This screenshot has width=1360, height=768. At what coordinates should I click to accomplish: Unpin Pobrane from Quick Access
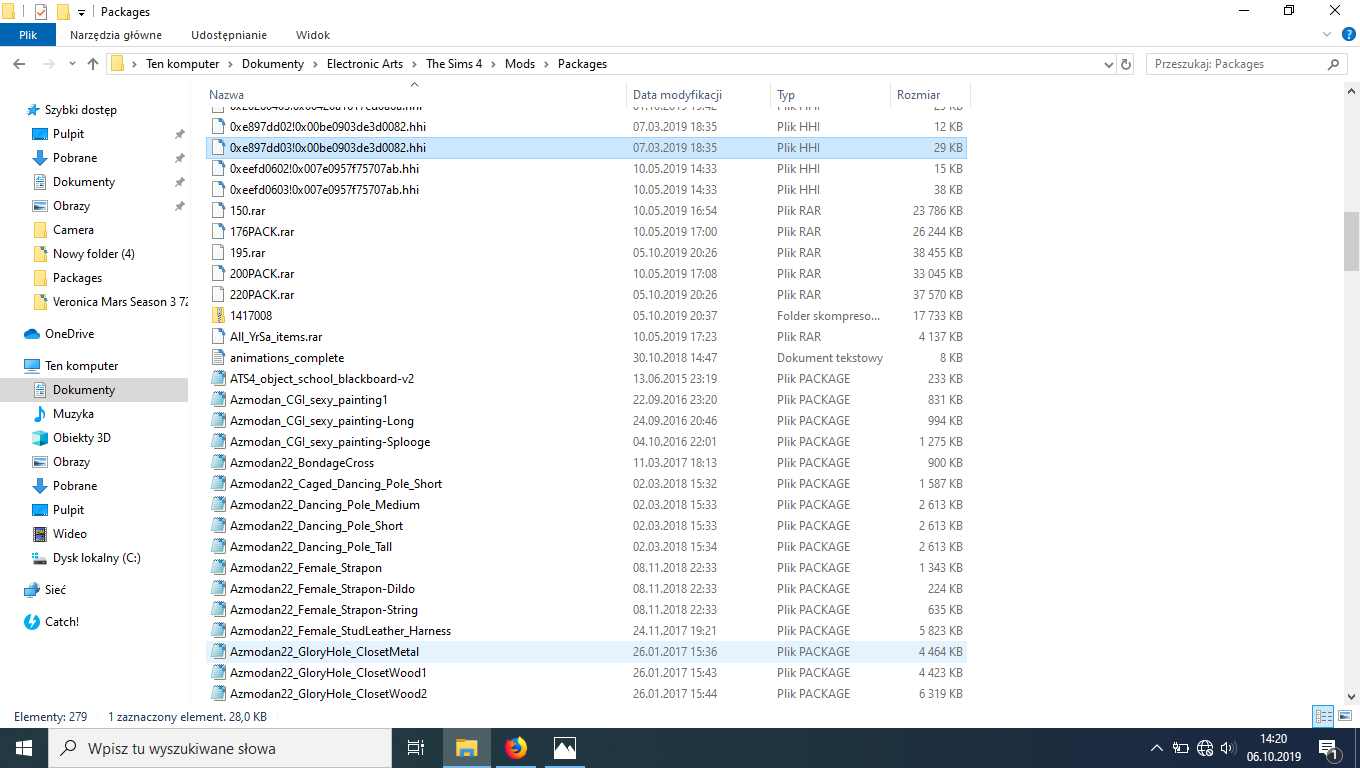(179, 157)
